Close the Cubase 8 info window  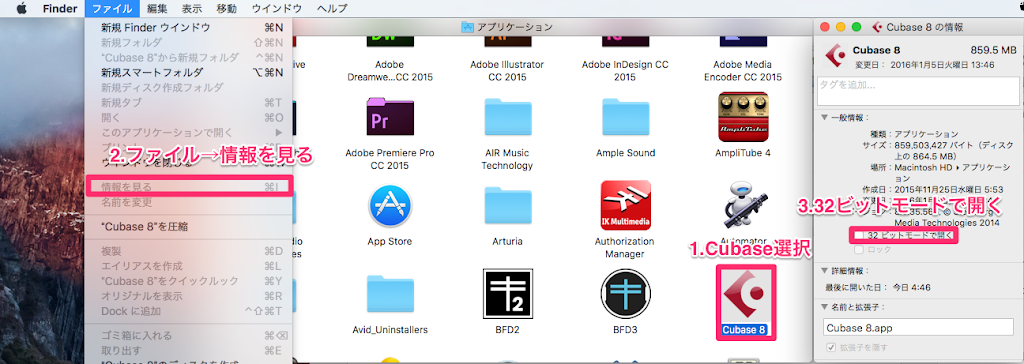coord(825,27)
